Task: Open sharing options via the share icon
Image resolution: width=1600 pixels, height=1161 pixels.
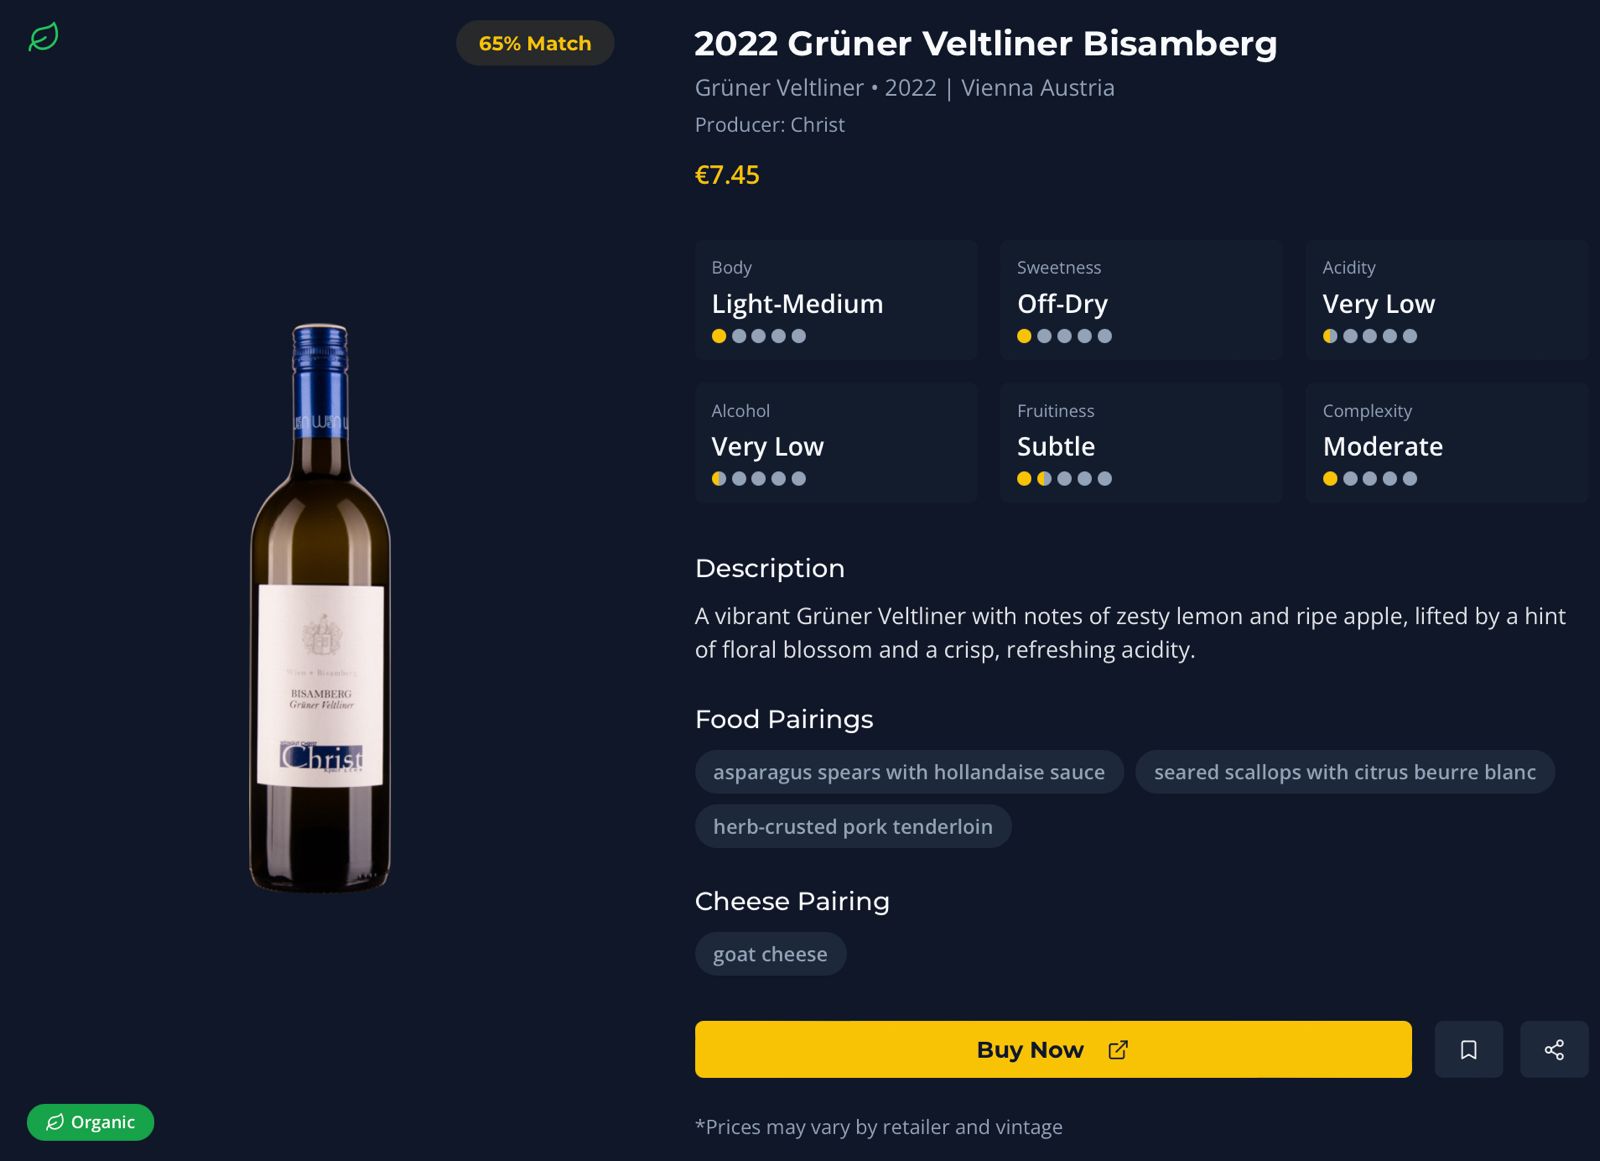Action: pyautogui.click(x=1554, y=1049)
